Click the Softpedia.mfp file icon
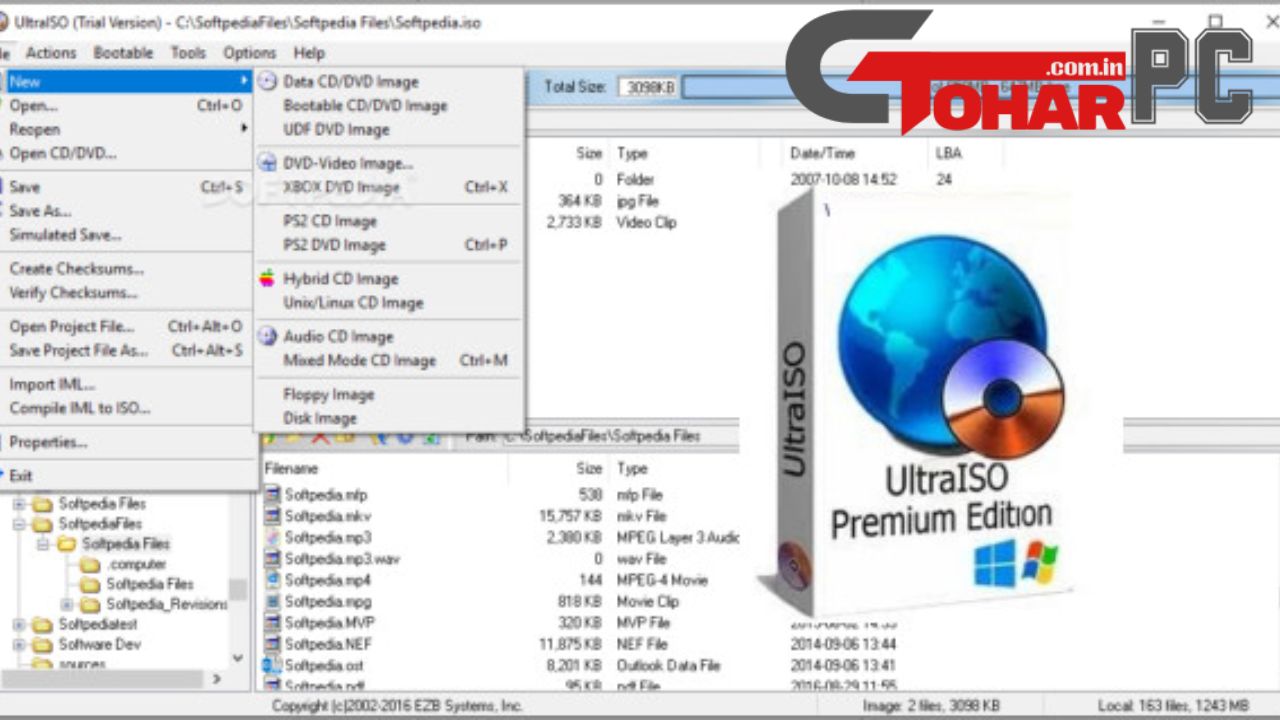 click(x=272, y=494)
